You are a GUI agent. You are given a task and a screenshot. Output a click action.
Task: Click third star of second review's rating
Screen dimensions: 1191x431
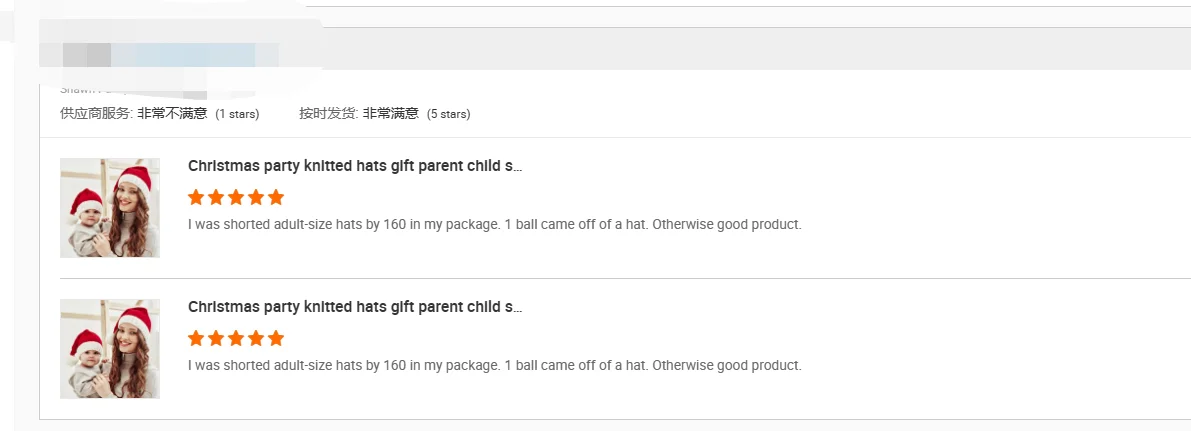pyautogui.click(x=236, y=338)
